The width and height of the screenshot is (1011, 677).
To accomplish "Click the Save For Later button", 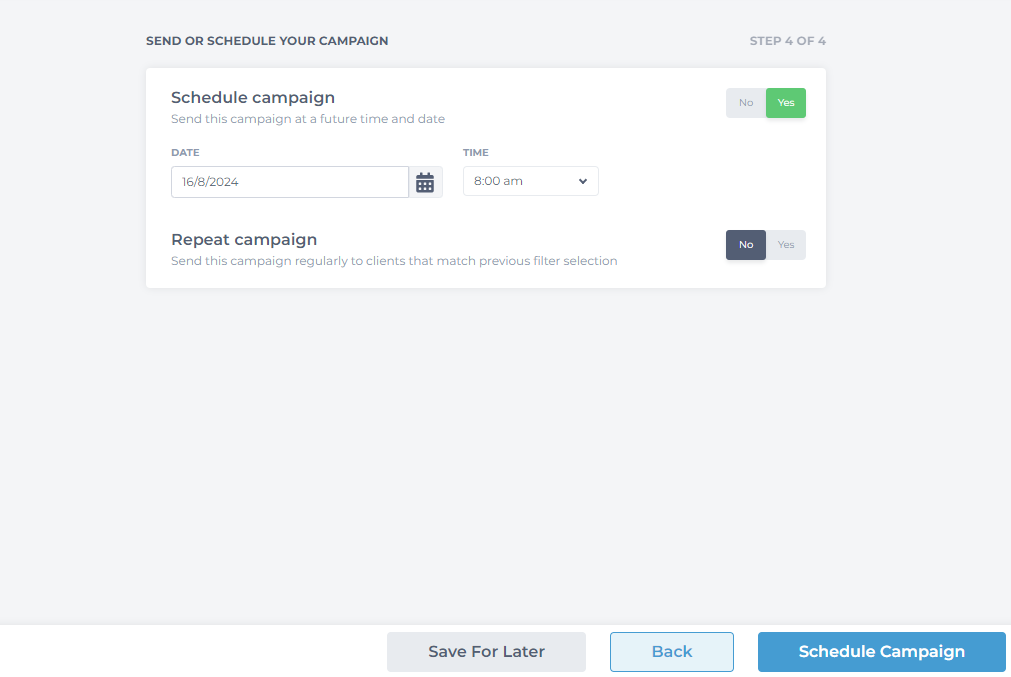I will [x=486, y=652].
